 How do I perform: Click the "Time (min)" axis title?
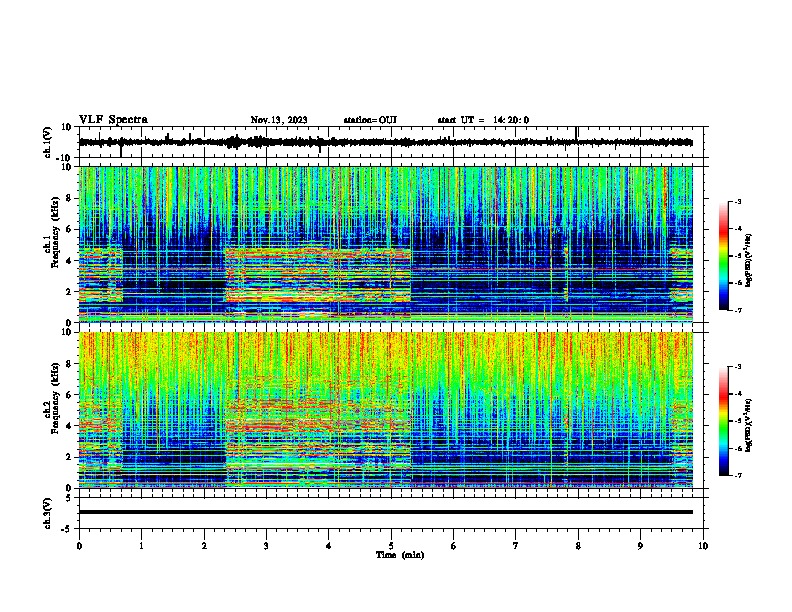tap(400, 555)
